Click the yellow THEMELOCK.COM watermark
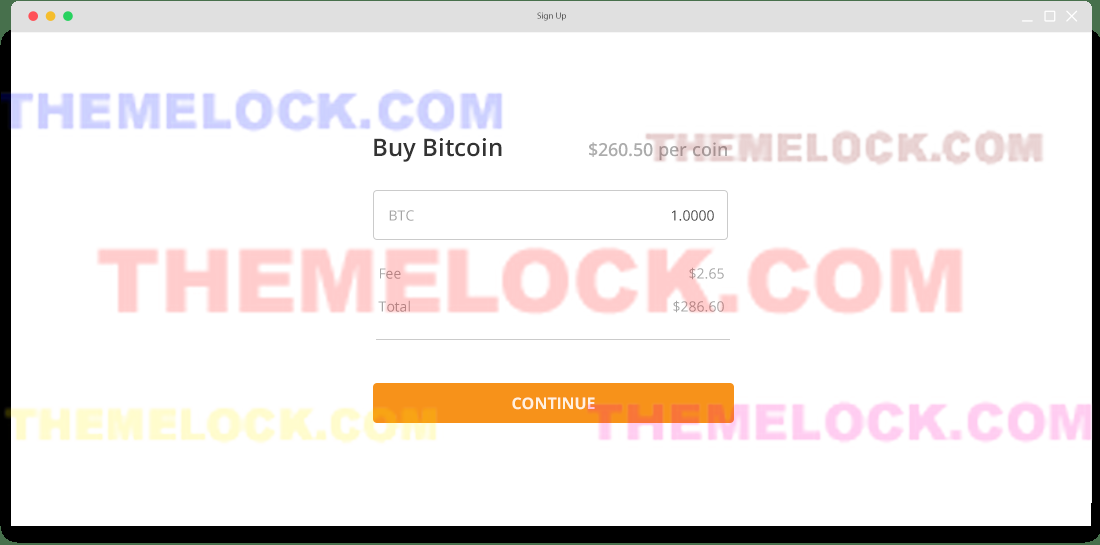The width and height of the screenshot is (1100, 545). pos(222,424)
